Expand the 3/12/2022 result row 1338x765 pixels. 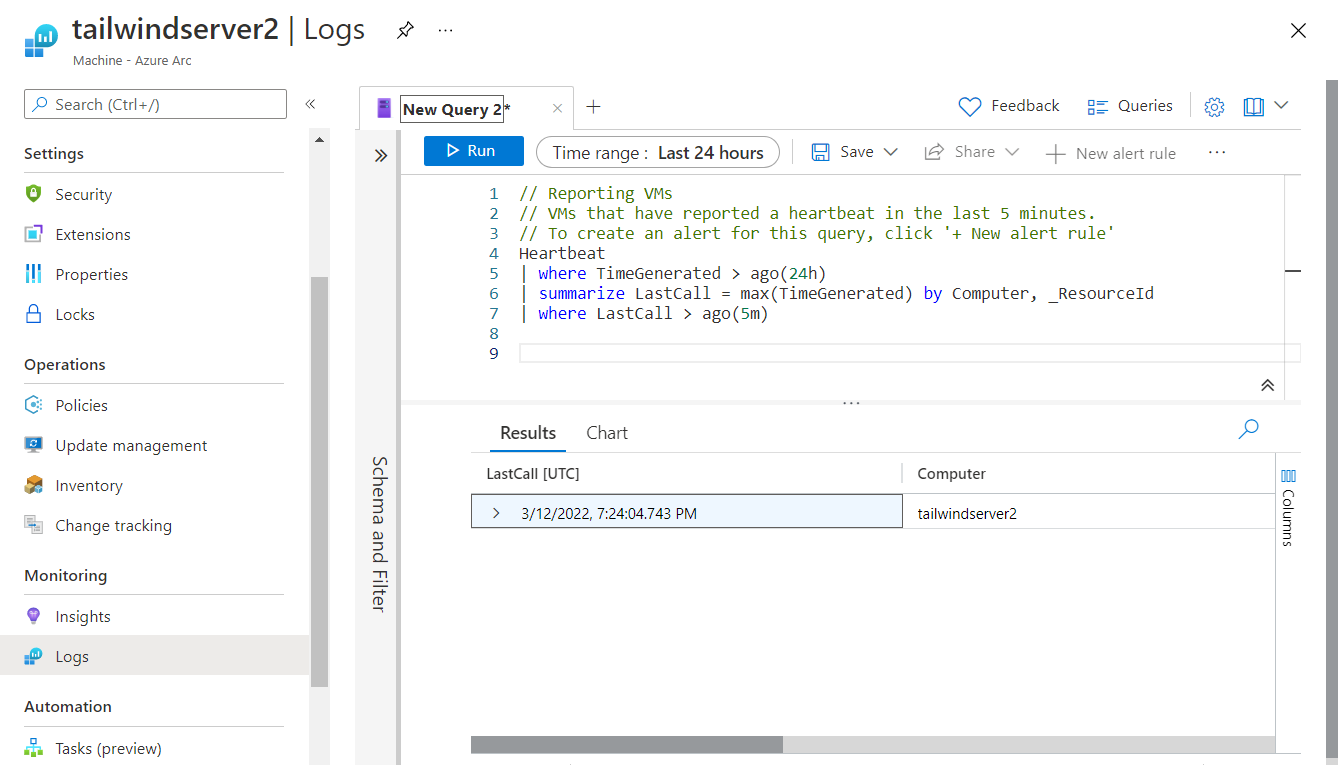tap(496, 513)
